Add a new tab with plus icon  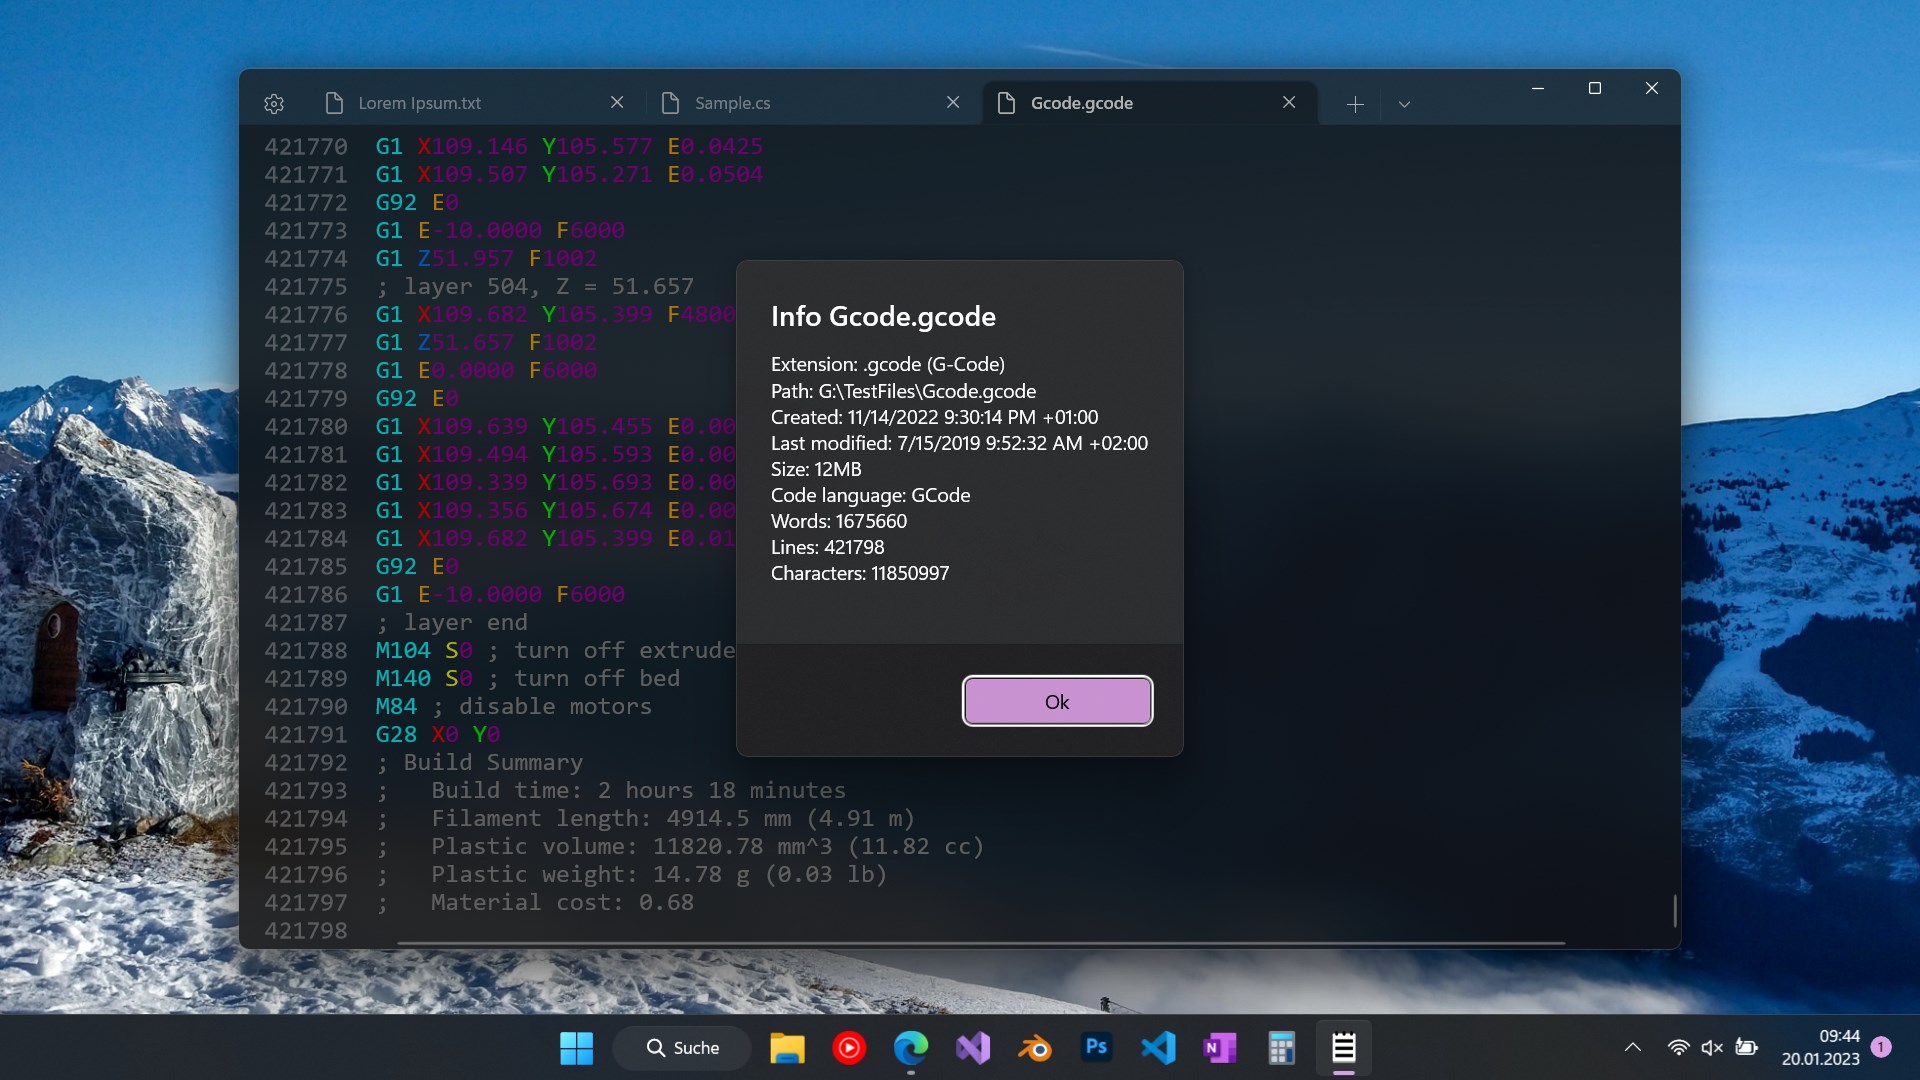[x=1355, y=104]
